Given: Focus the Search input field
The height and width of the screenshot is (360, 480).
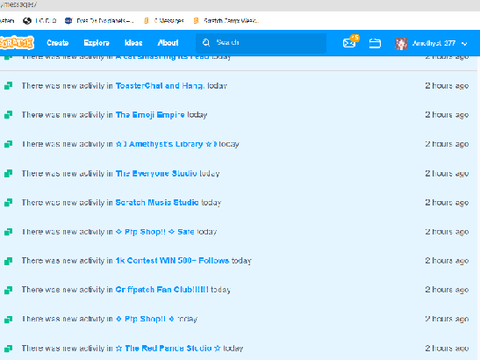Looking at the screenshot, I should 261,43.
